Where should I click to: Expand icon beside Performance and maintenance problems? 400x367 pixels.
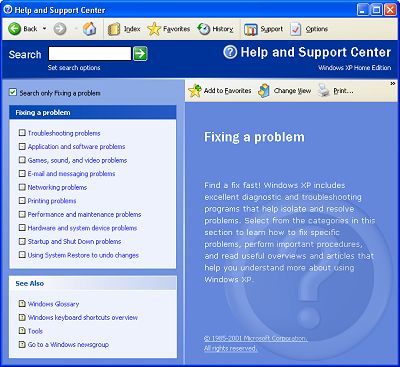pos(22,214)
